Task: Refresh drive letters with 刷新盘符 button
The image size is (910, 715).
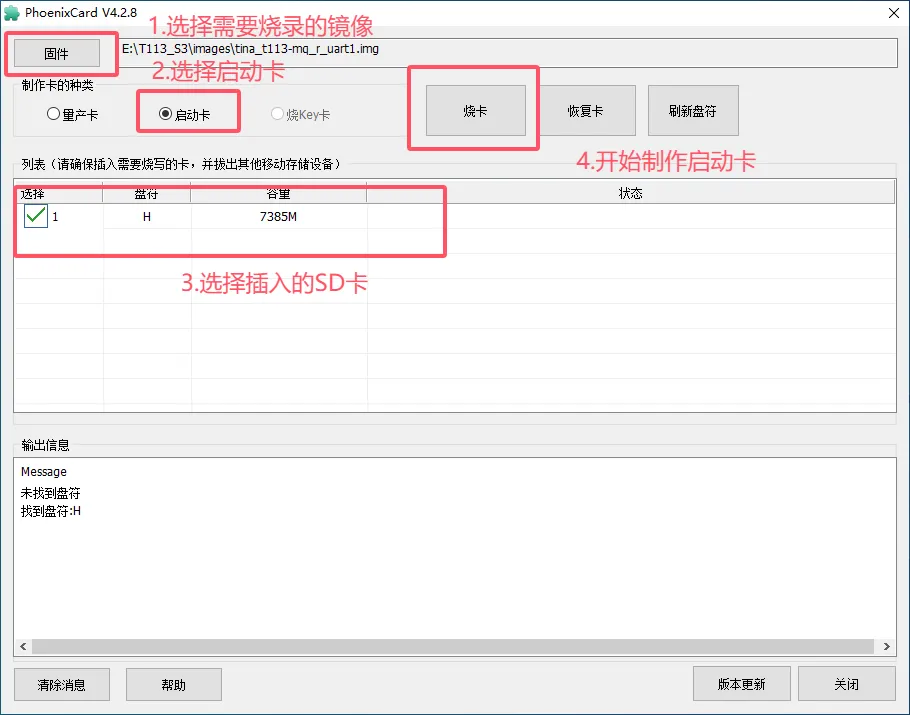Action: pos(693,110)
